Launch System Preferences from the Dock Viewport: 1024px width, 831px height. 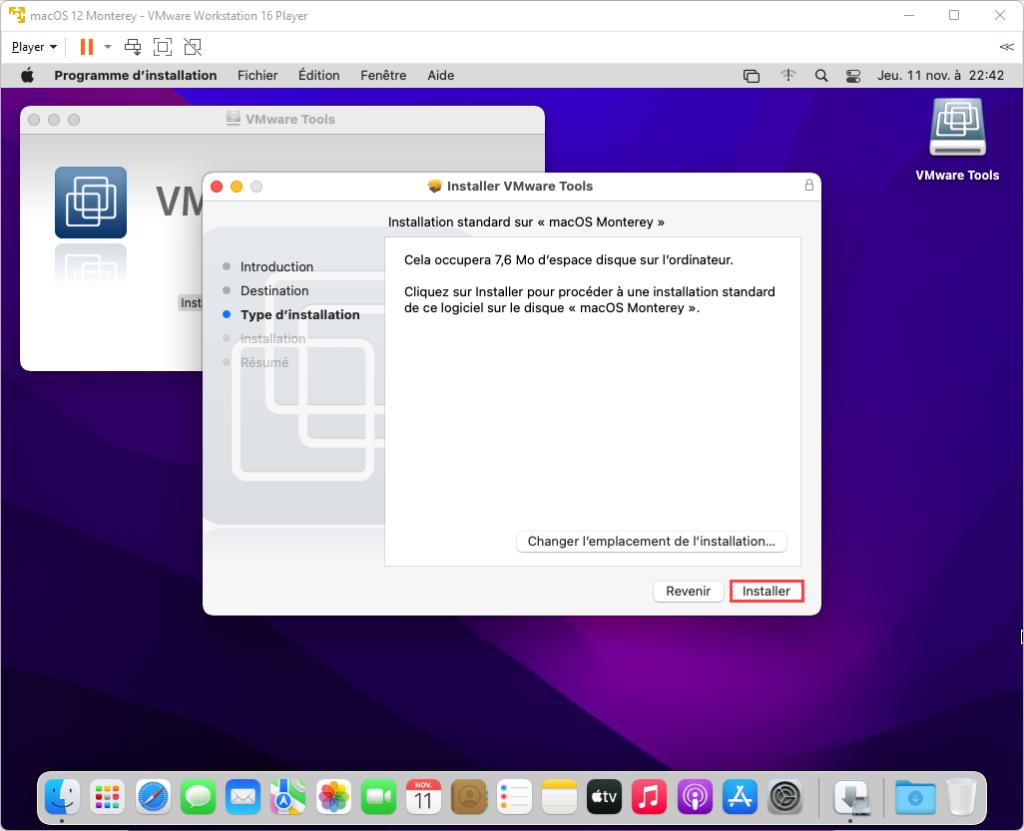click(784, 797)
